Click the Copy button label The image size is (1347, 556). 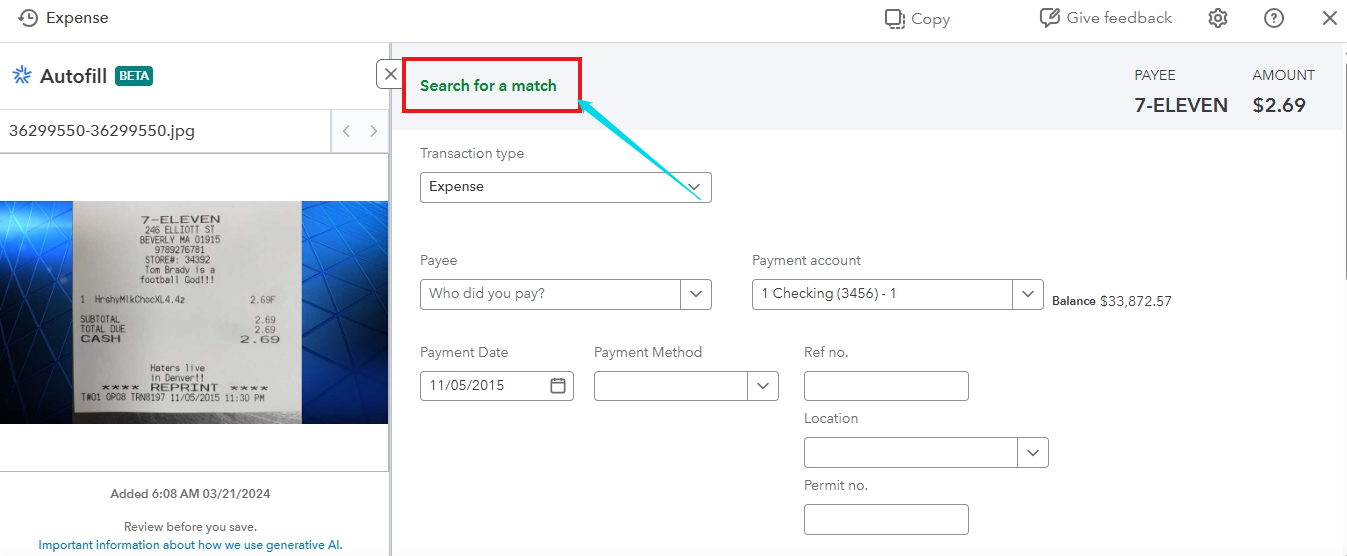click(930, 18)
